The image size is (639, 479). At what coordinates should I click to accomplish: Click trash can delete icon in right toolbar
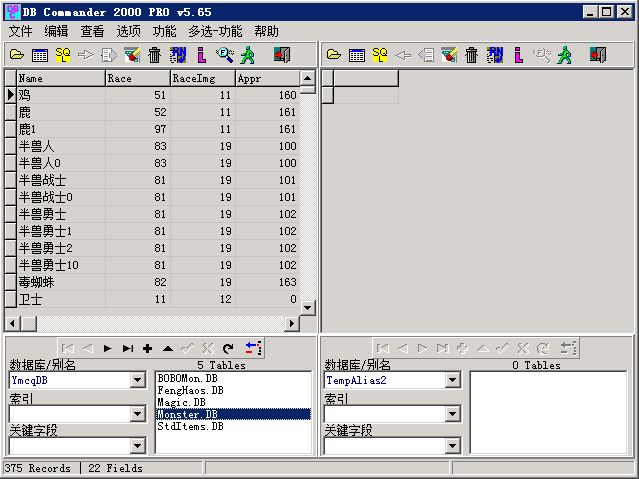[x=472, y=55]
